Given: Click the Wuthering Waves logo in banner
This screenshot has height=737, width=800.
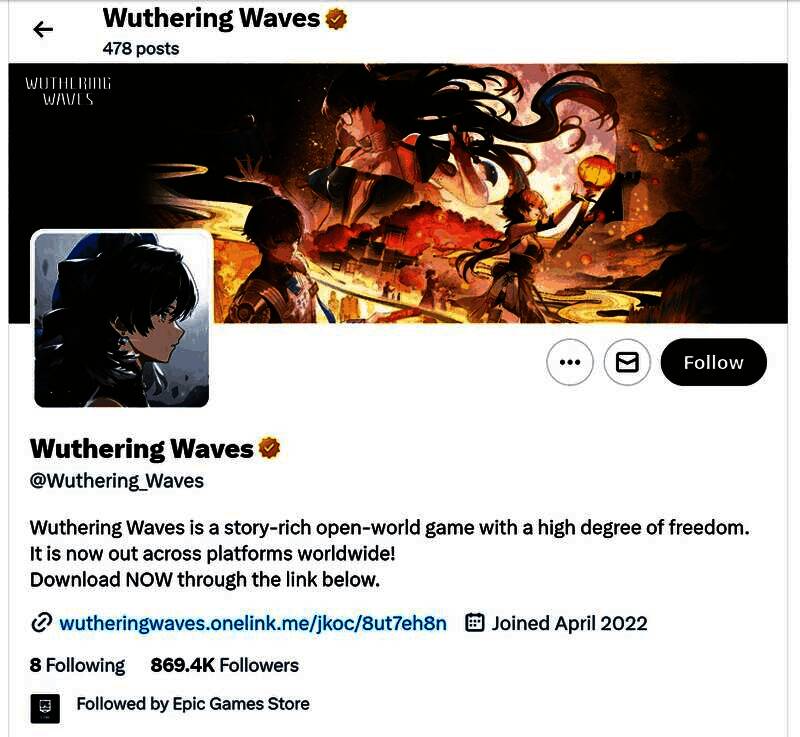Looking at the screenshot, I should 68,90.
